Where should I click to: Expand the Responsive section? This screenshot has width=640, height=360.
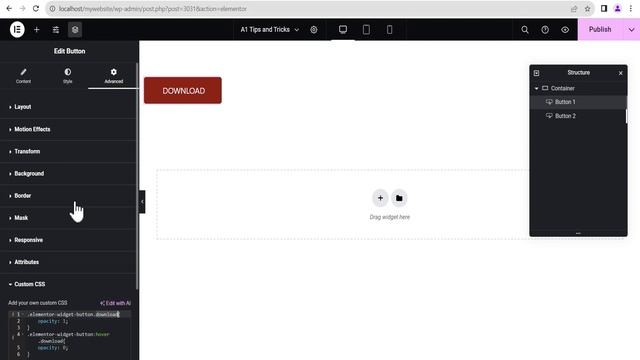click(x=69, y=240)
